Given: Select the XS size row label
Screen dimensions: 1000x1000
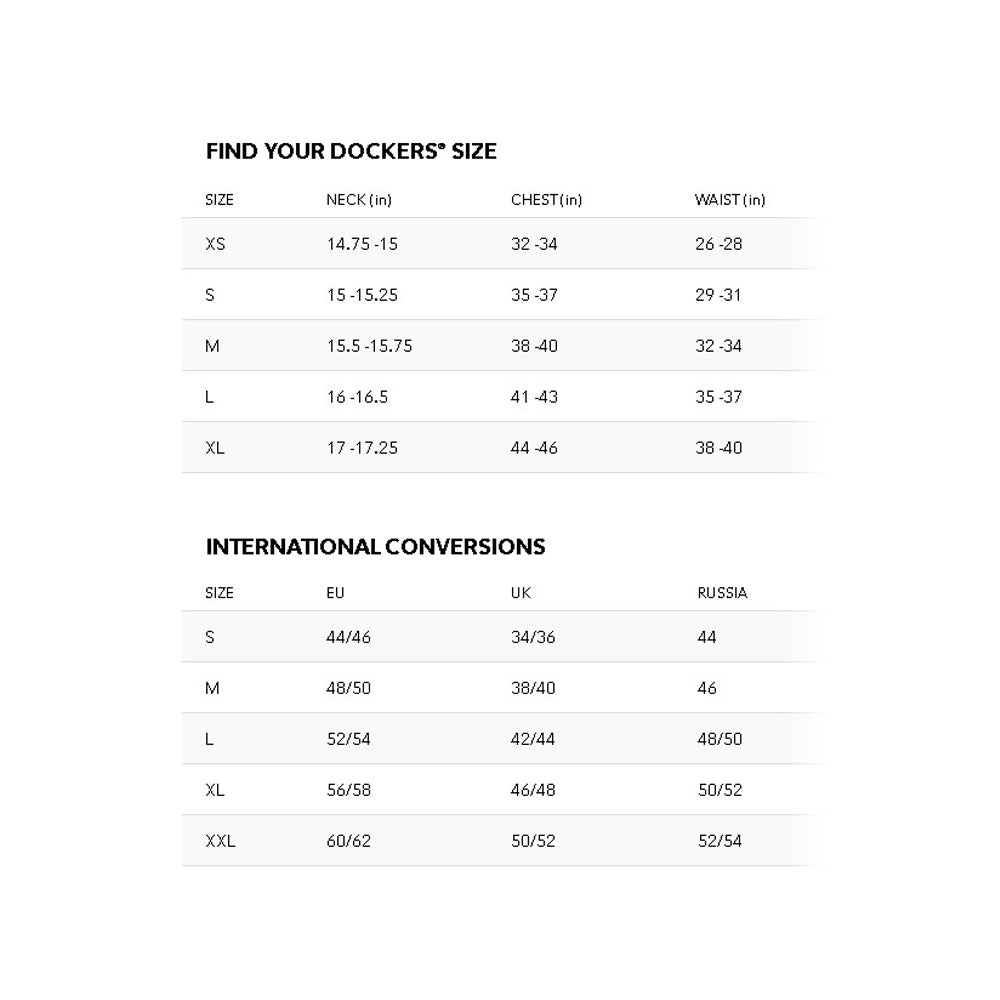Looking at the screenshot, I should 215,244.
